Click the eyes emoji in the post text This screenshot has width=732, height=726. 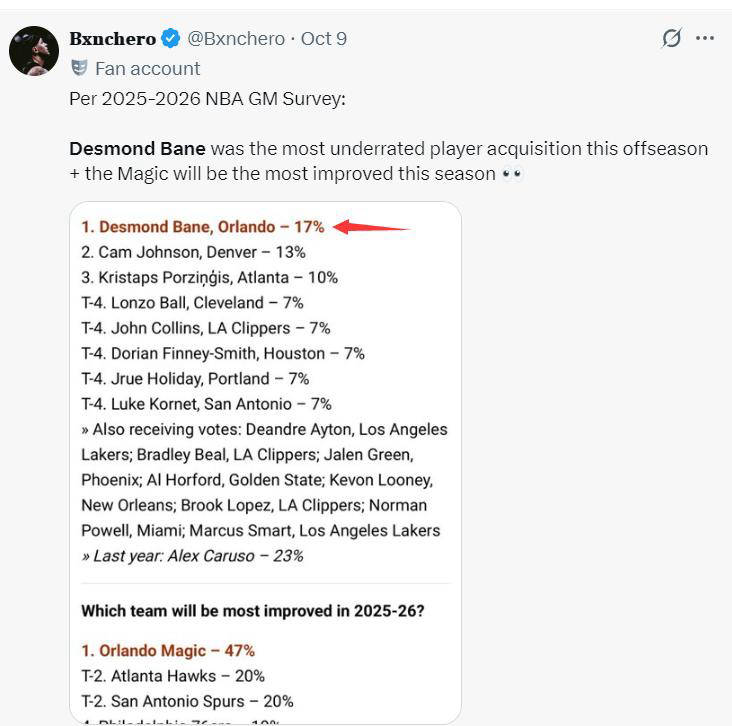pyautogui.click(x=512, y=174)
